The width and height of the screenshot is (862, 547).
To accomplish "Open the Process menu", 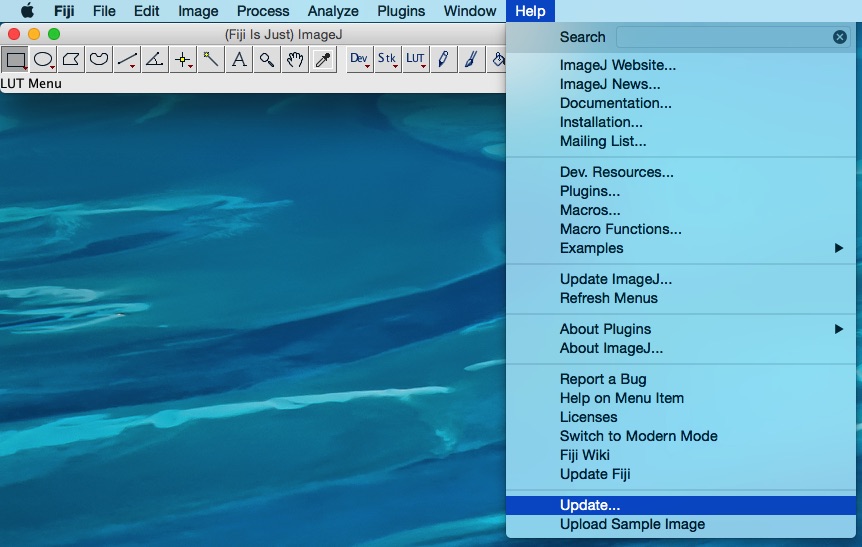I will pos(263,11).
